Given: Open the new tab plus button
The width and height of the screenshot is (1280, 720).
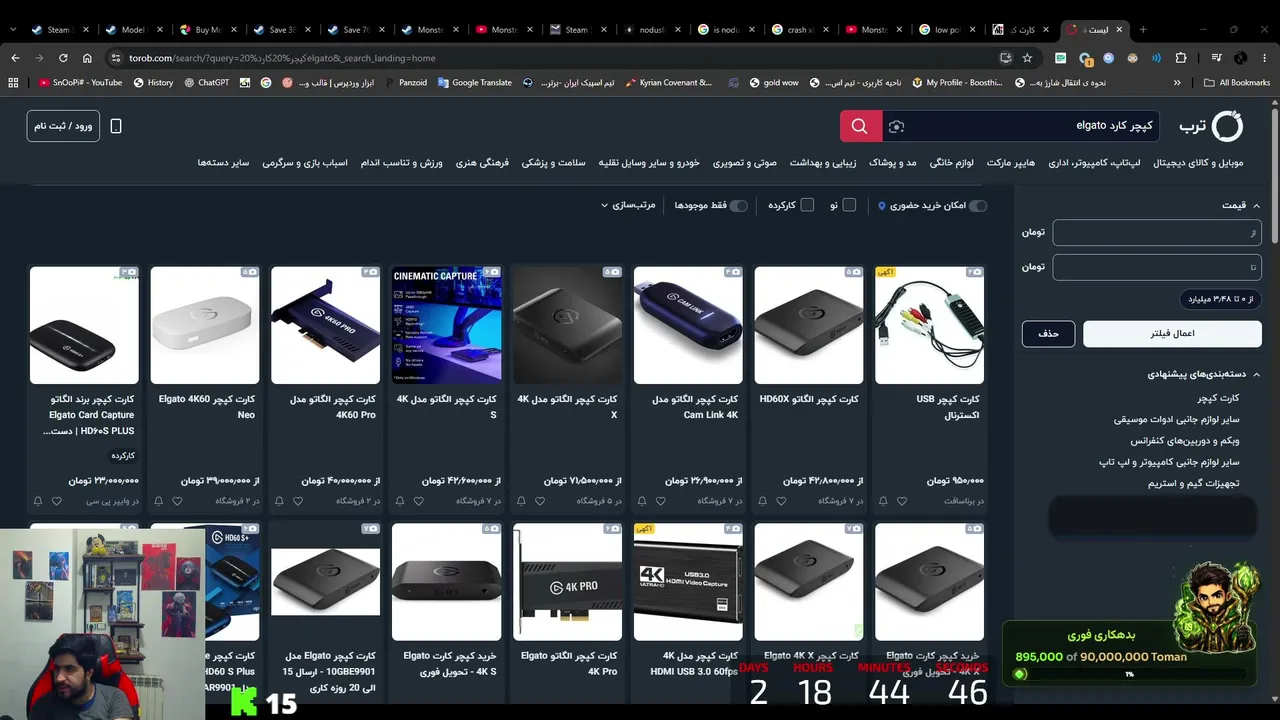Looking at the screenshot, I should click(1143, 30).
